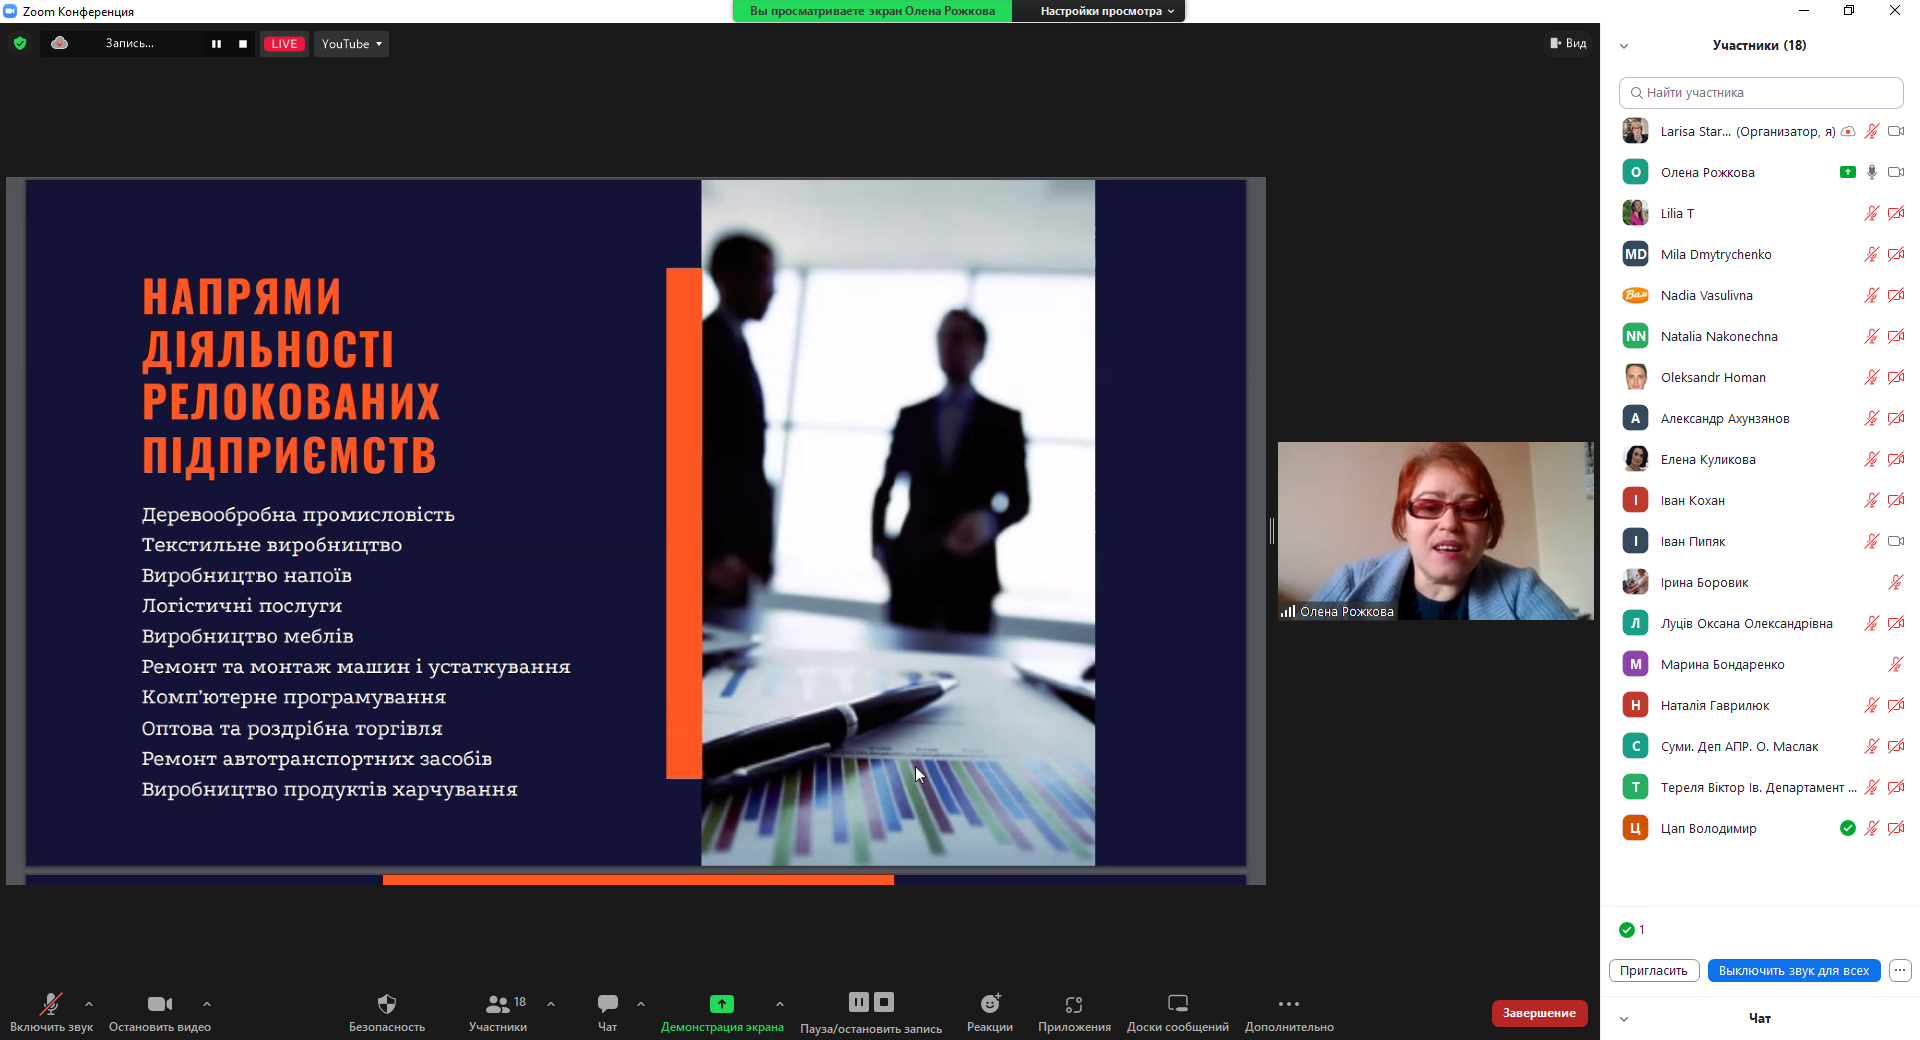Expand screen share options arrow
Screen dimensions: 1920x1040
(x=780, y=1004)
